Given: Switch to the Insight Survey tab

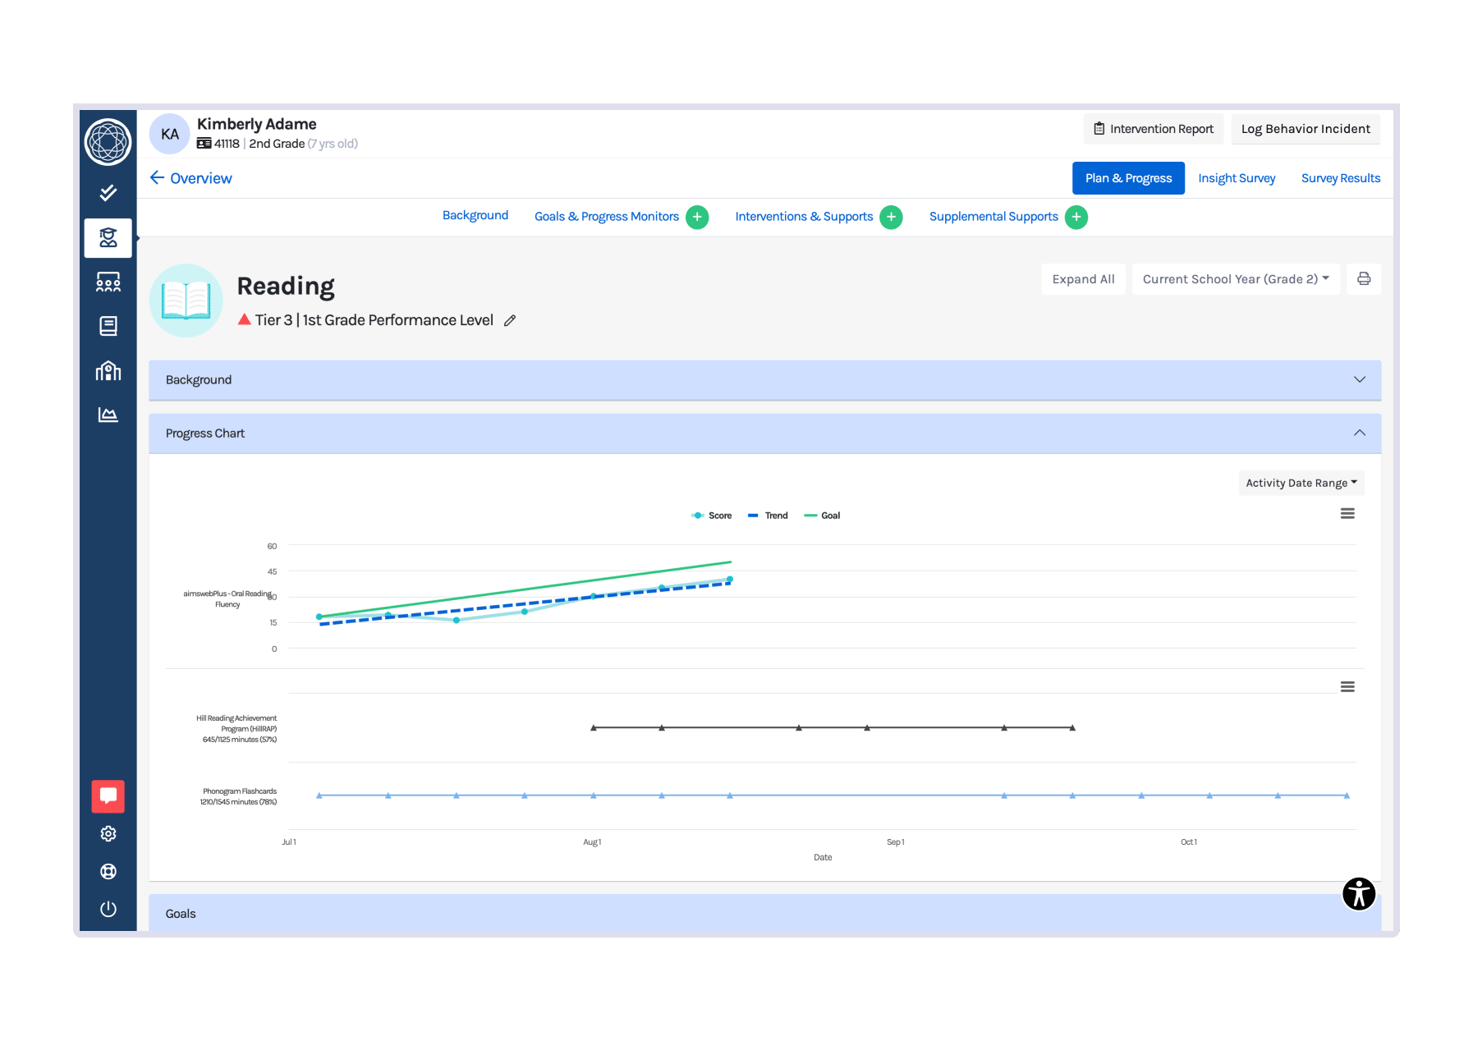Looking at the screenshot, I should click(x=1237, y=178).
